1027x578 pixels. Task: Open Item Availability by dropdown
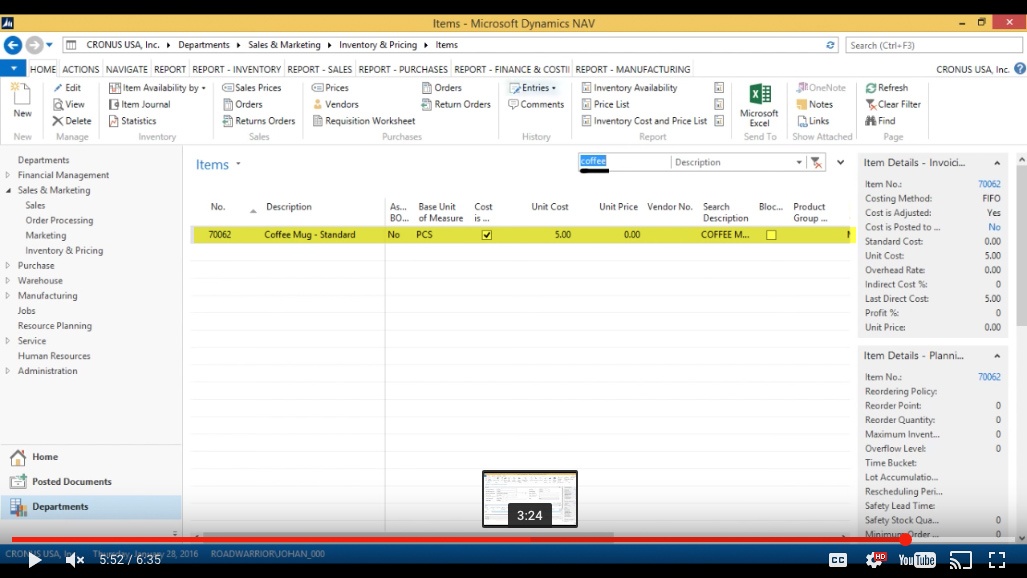(157, 88)
